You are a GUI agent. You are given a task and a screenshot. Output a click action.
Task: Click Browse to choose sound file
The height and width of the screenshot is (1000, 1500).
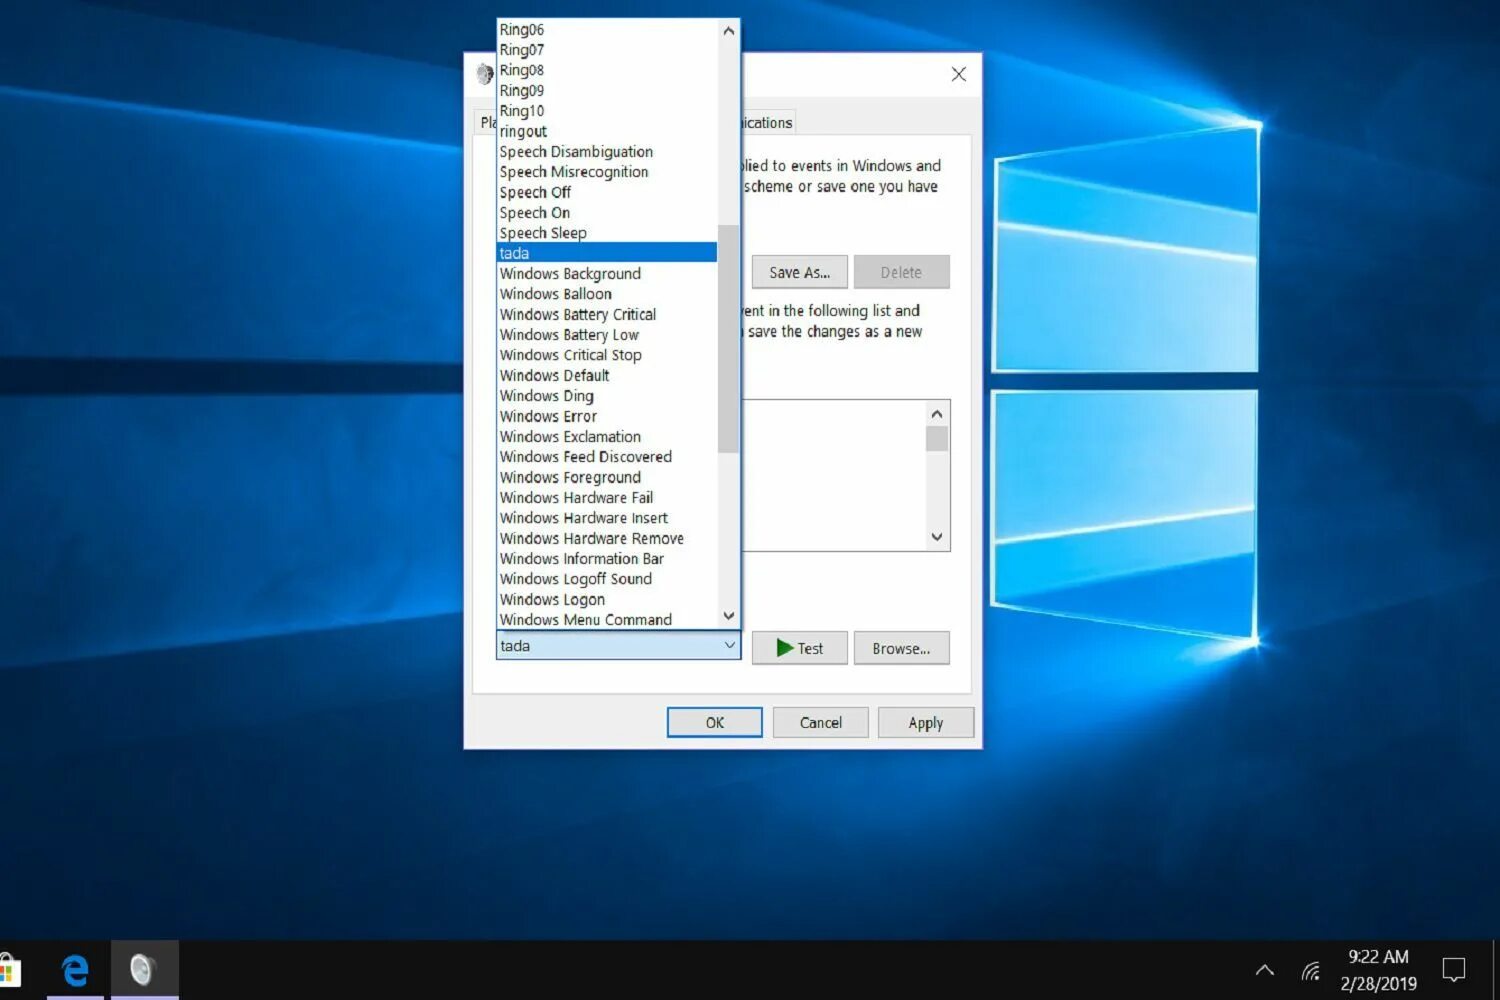point(901,648)
